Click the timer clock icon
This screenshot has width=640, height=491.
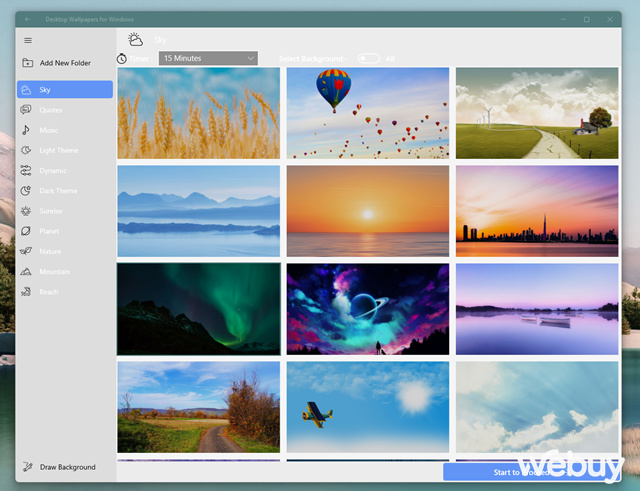tap(122, 58)
